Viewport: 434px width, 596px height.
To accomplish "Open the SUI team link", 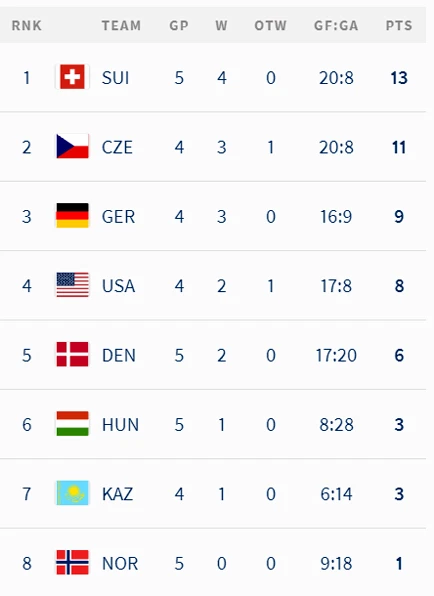I will 116,78.
